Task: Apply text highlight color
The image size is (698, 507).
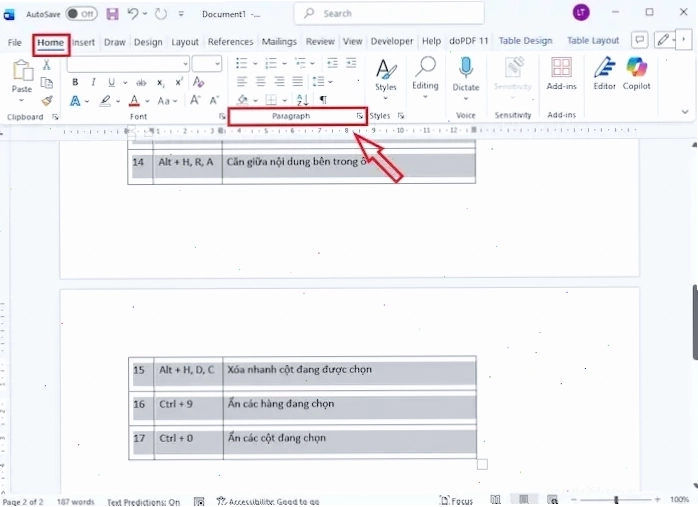Action: pos(105,101)
